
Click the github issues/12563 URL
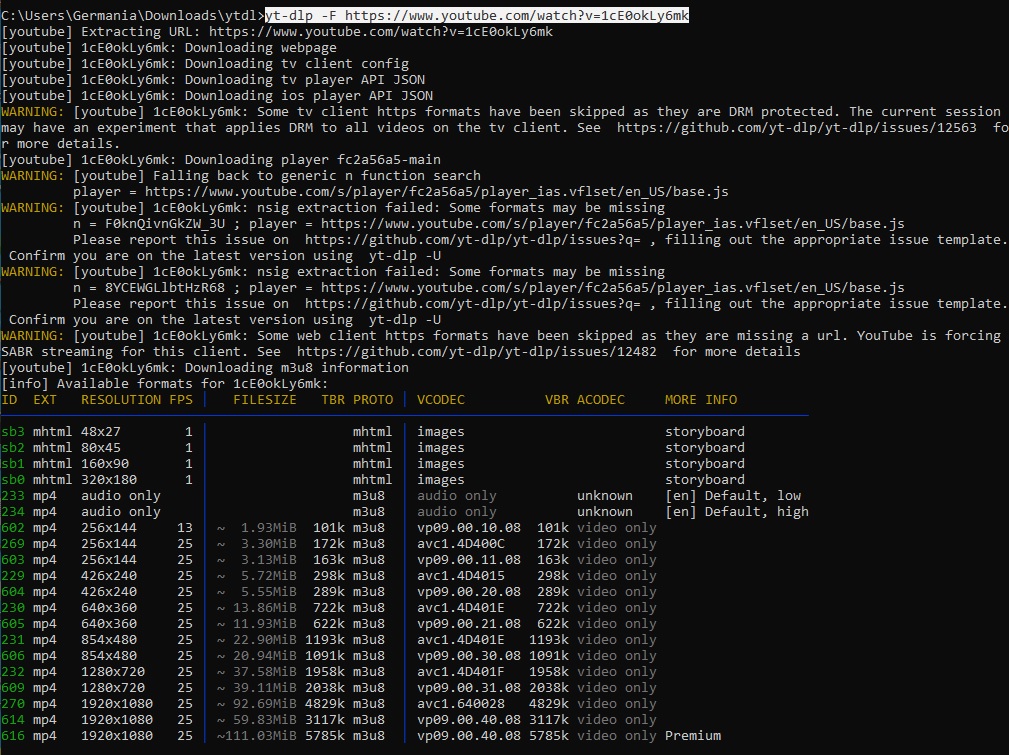(x=797, y=127)
